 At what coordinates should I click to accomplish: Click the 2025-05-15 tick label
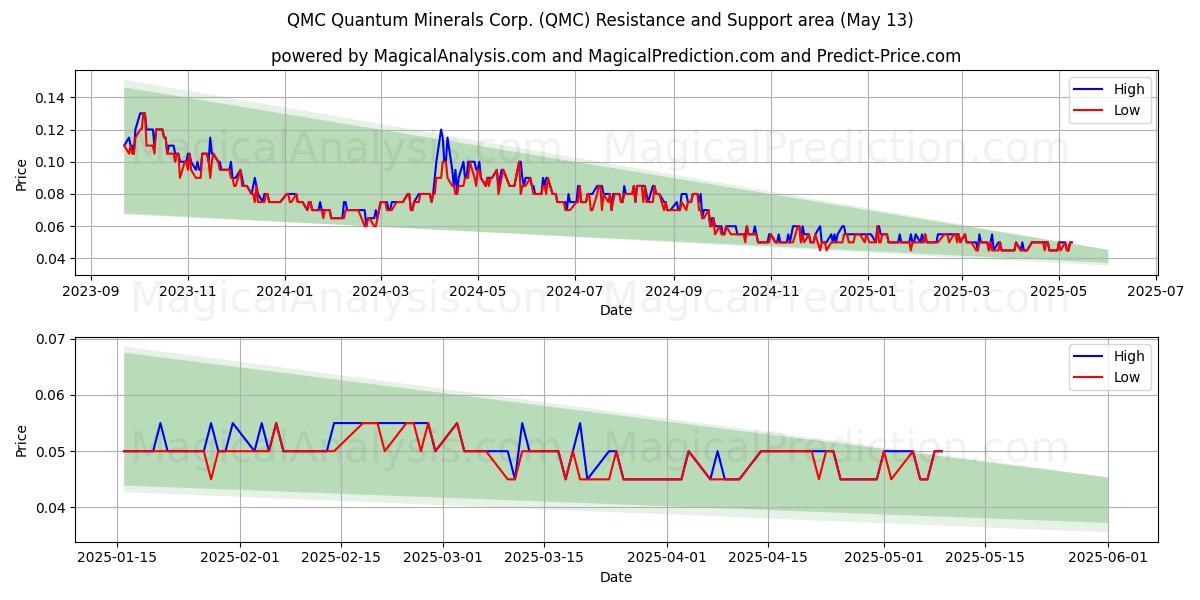pos(985,558)
